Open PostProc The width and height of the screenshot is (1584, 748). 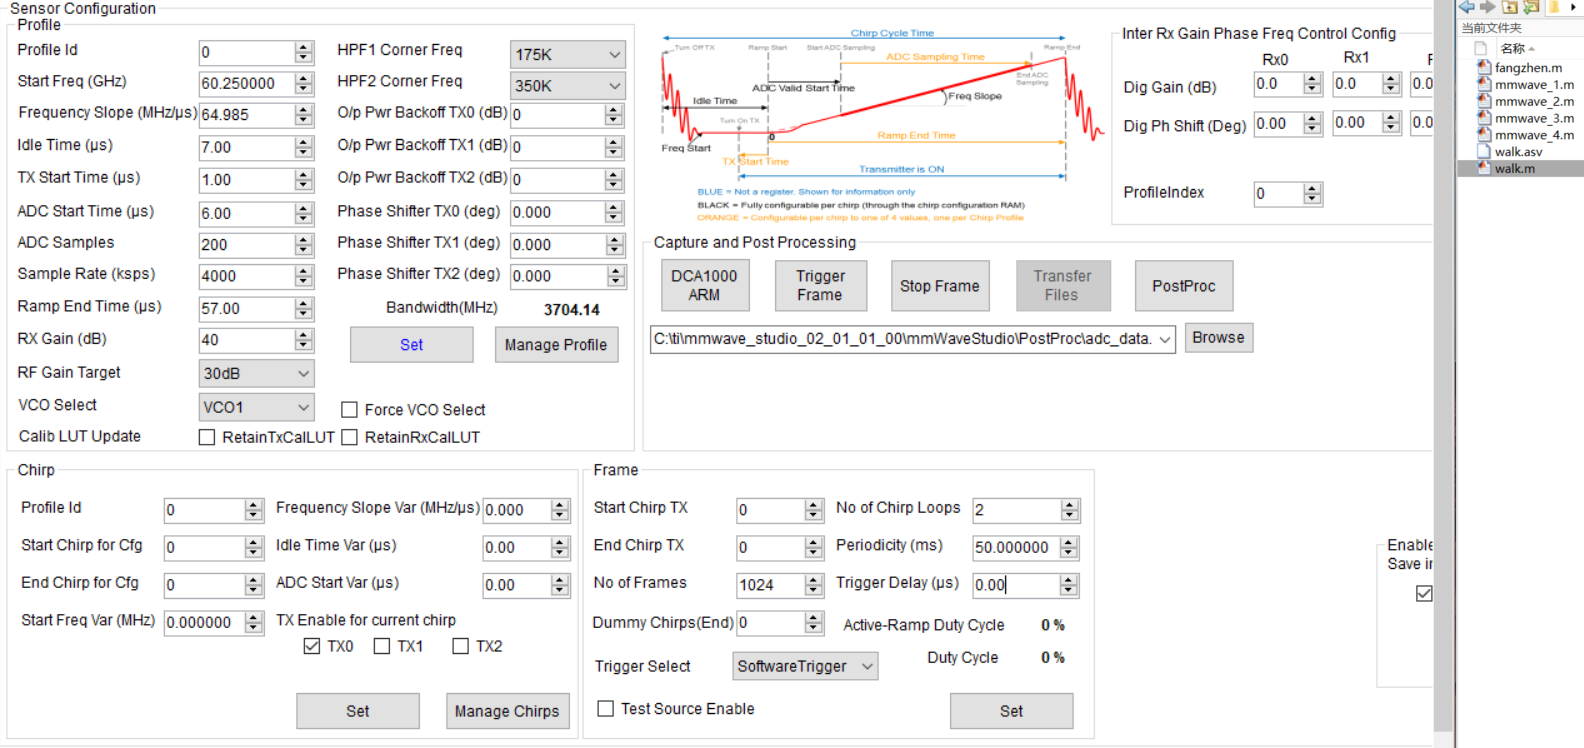1184,286
